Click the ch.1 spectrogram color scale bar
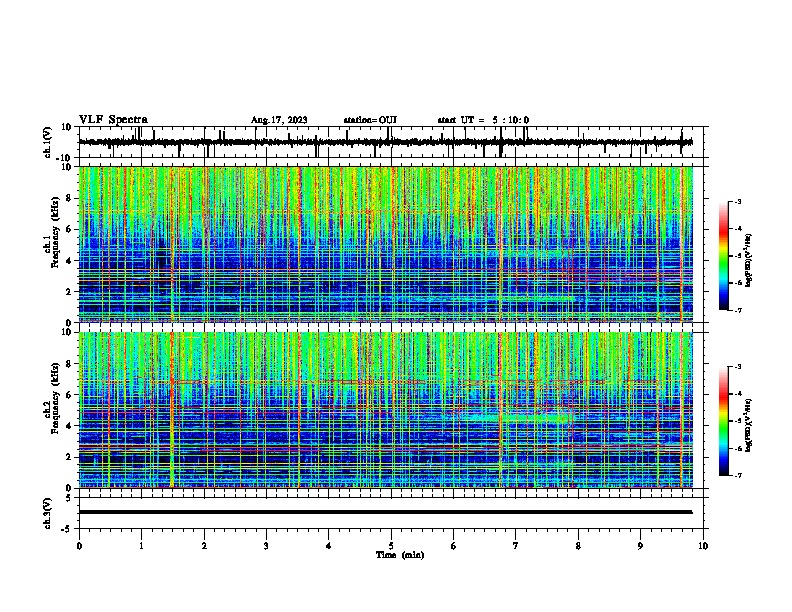Image resolution: width=792 pixels, height=612 pixels. tap(723, 256)
